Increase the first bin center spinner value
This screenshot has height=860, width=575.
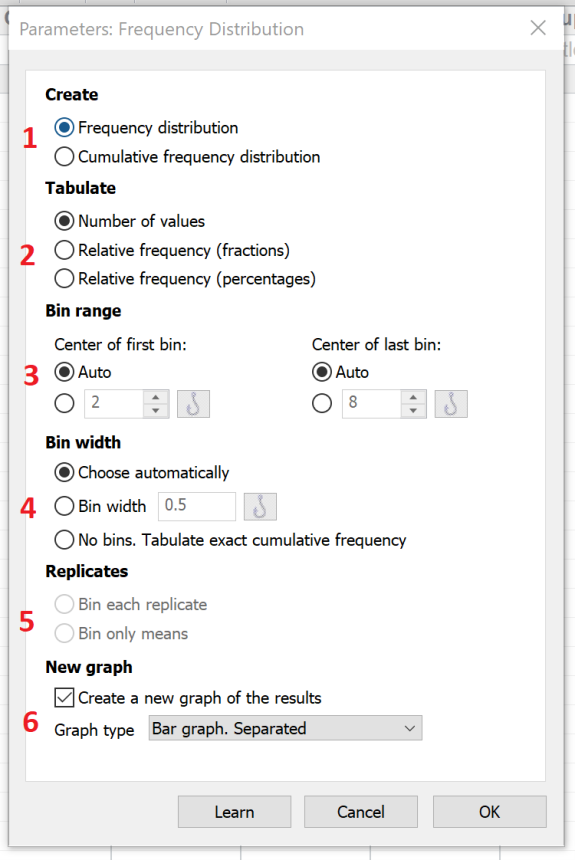point(156,398)
